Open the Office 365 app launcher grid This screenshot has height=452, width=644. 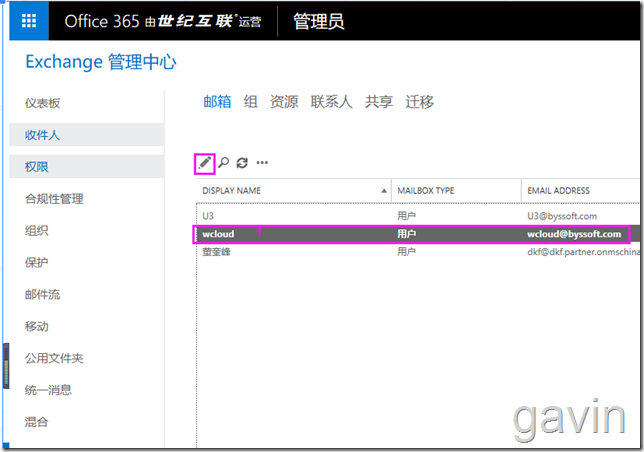[29, 21]
